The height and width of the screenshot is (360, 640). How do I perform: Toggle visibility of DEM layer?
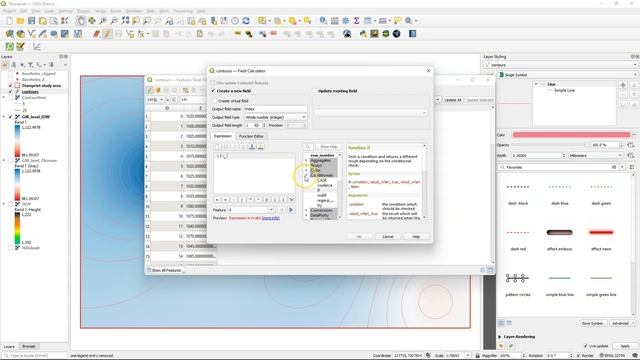pyautogui.click(x=11, y=204)
